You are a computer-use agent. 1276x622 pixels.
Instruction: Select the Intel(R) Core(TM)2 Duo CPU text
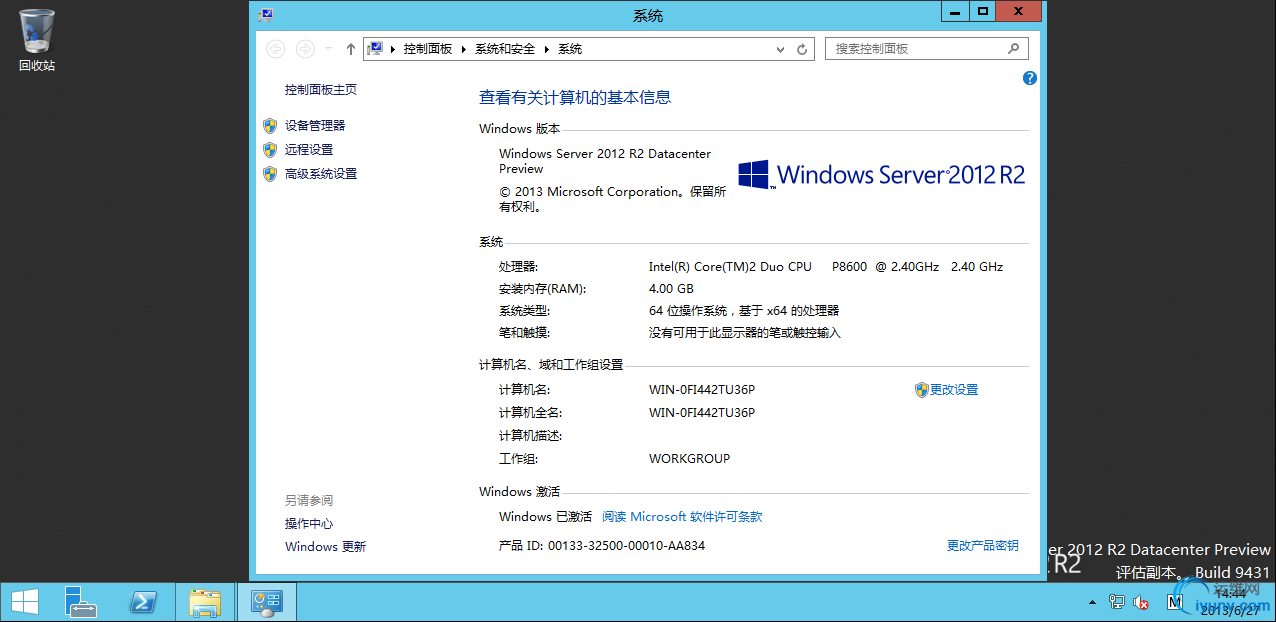(x=731, y=267)
